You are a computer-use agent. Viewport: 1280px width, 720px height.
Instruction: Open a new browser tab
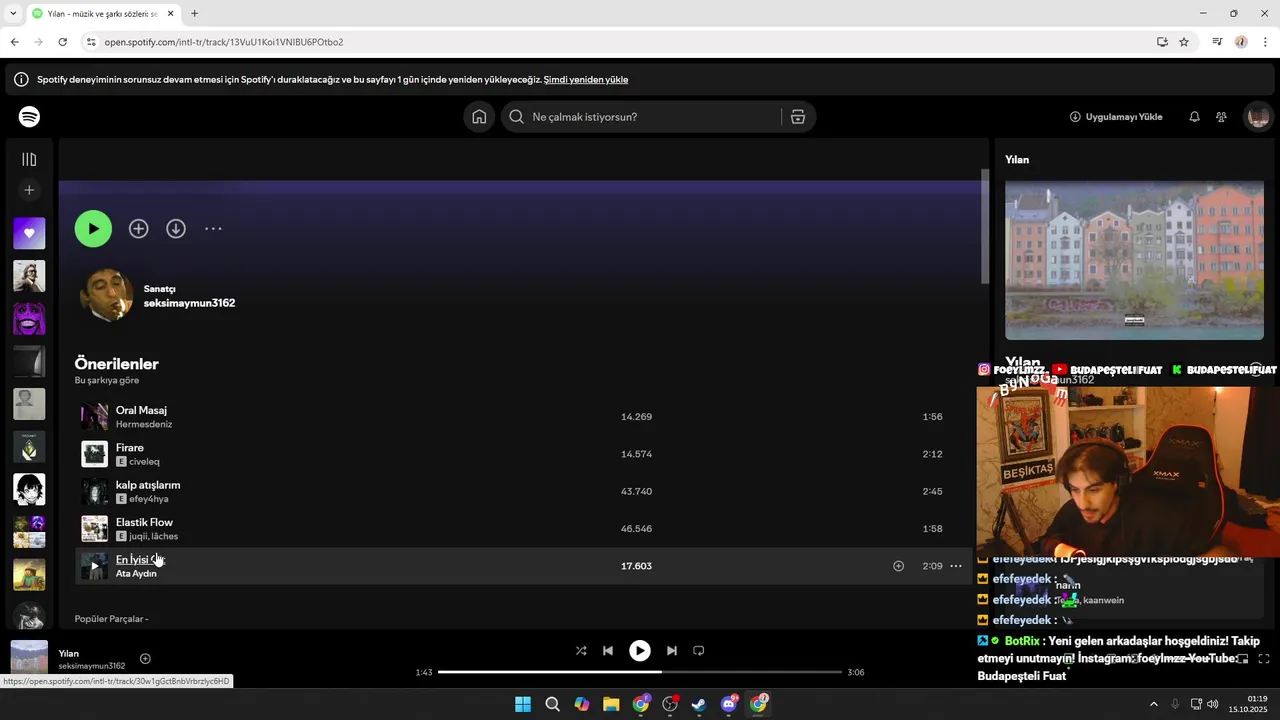[x=194, y=14]
